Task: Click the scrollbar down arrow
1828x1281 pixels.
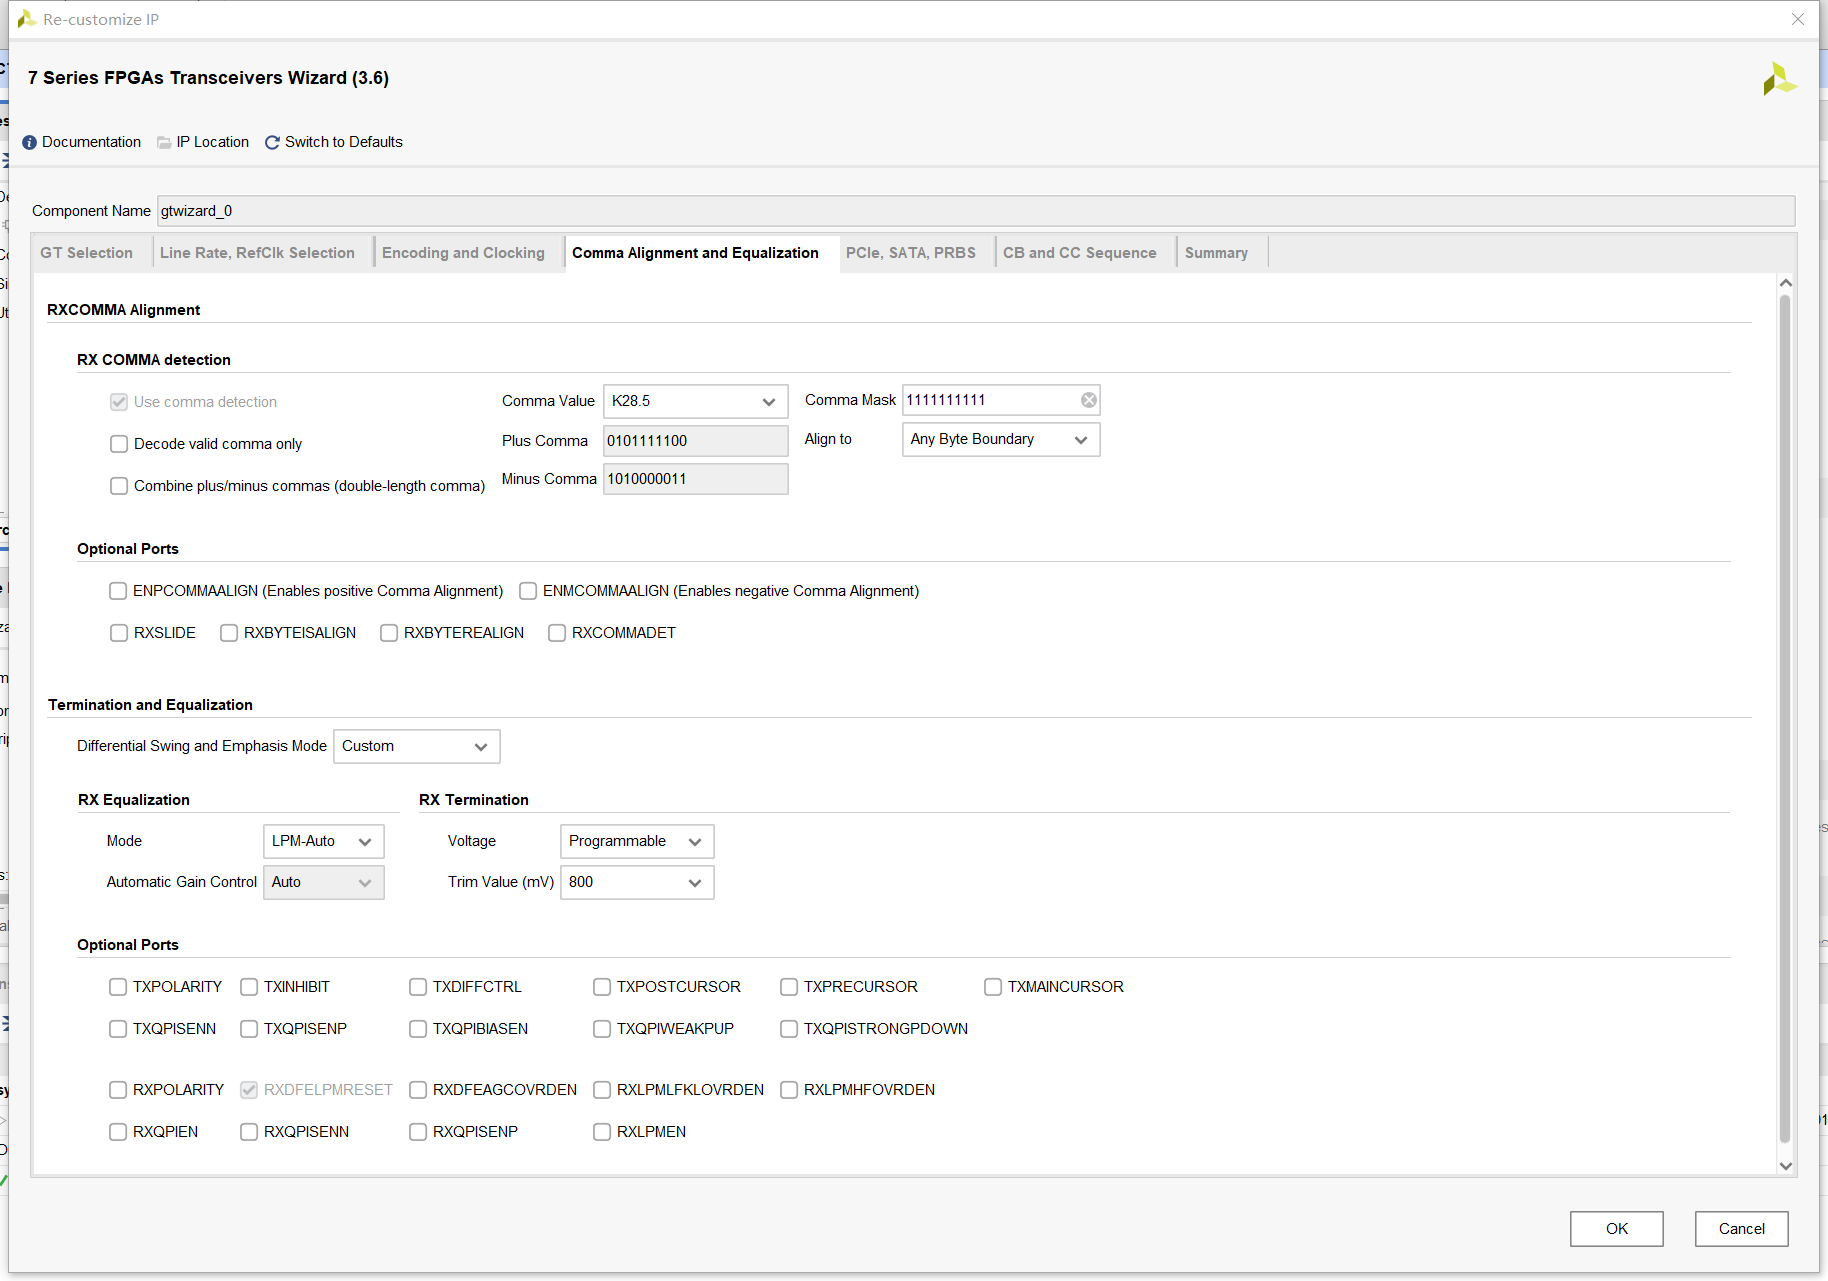Action: 1786,1166
